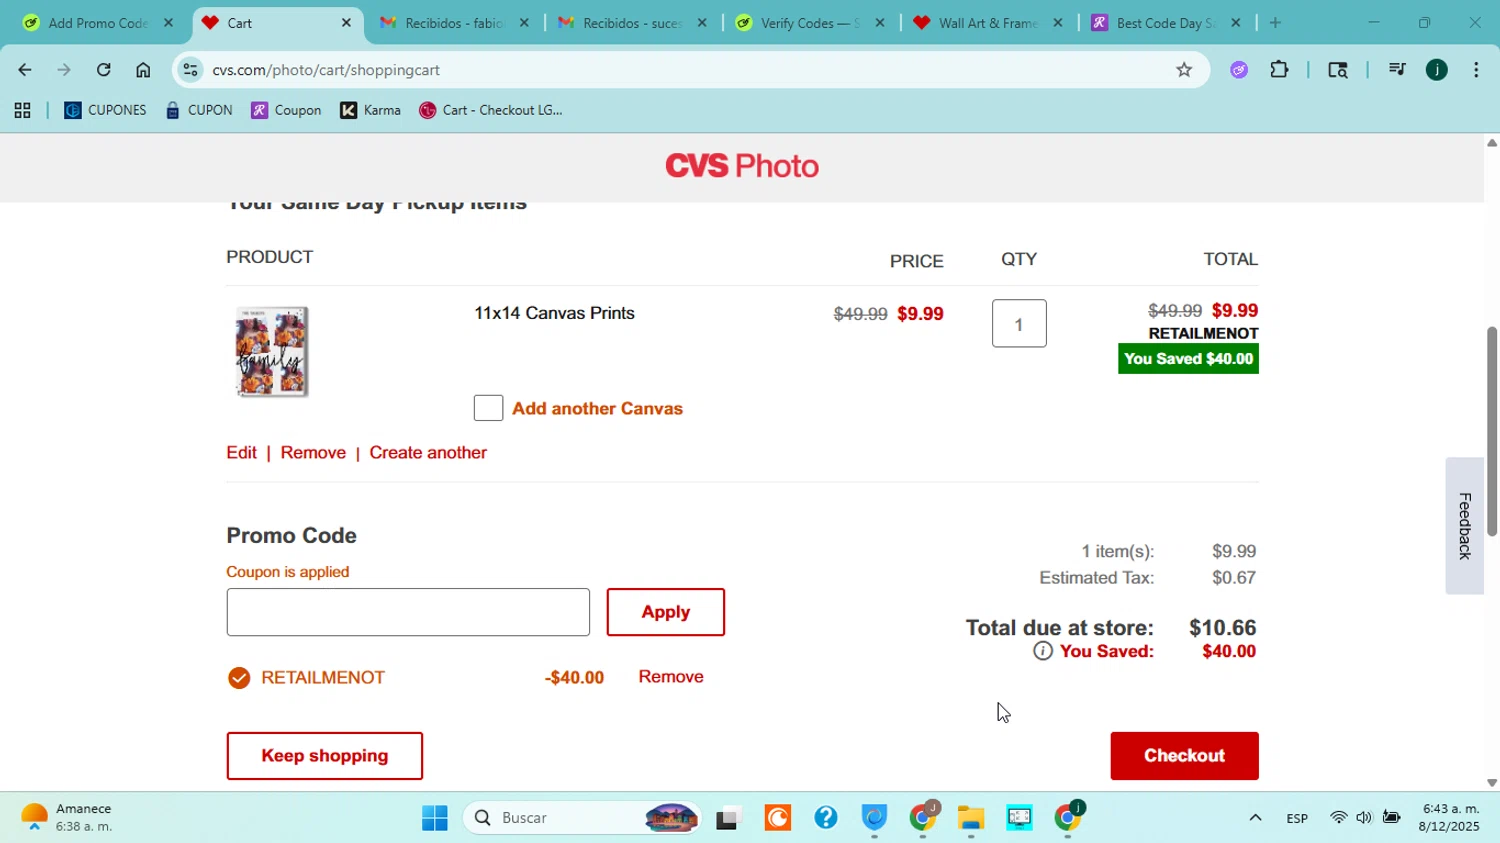Open the Get Help taskbar icon
Image resolution: width=1500 pixels, height=843 pixels.
point(825,818)
